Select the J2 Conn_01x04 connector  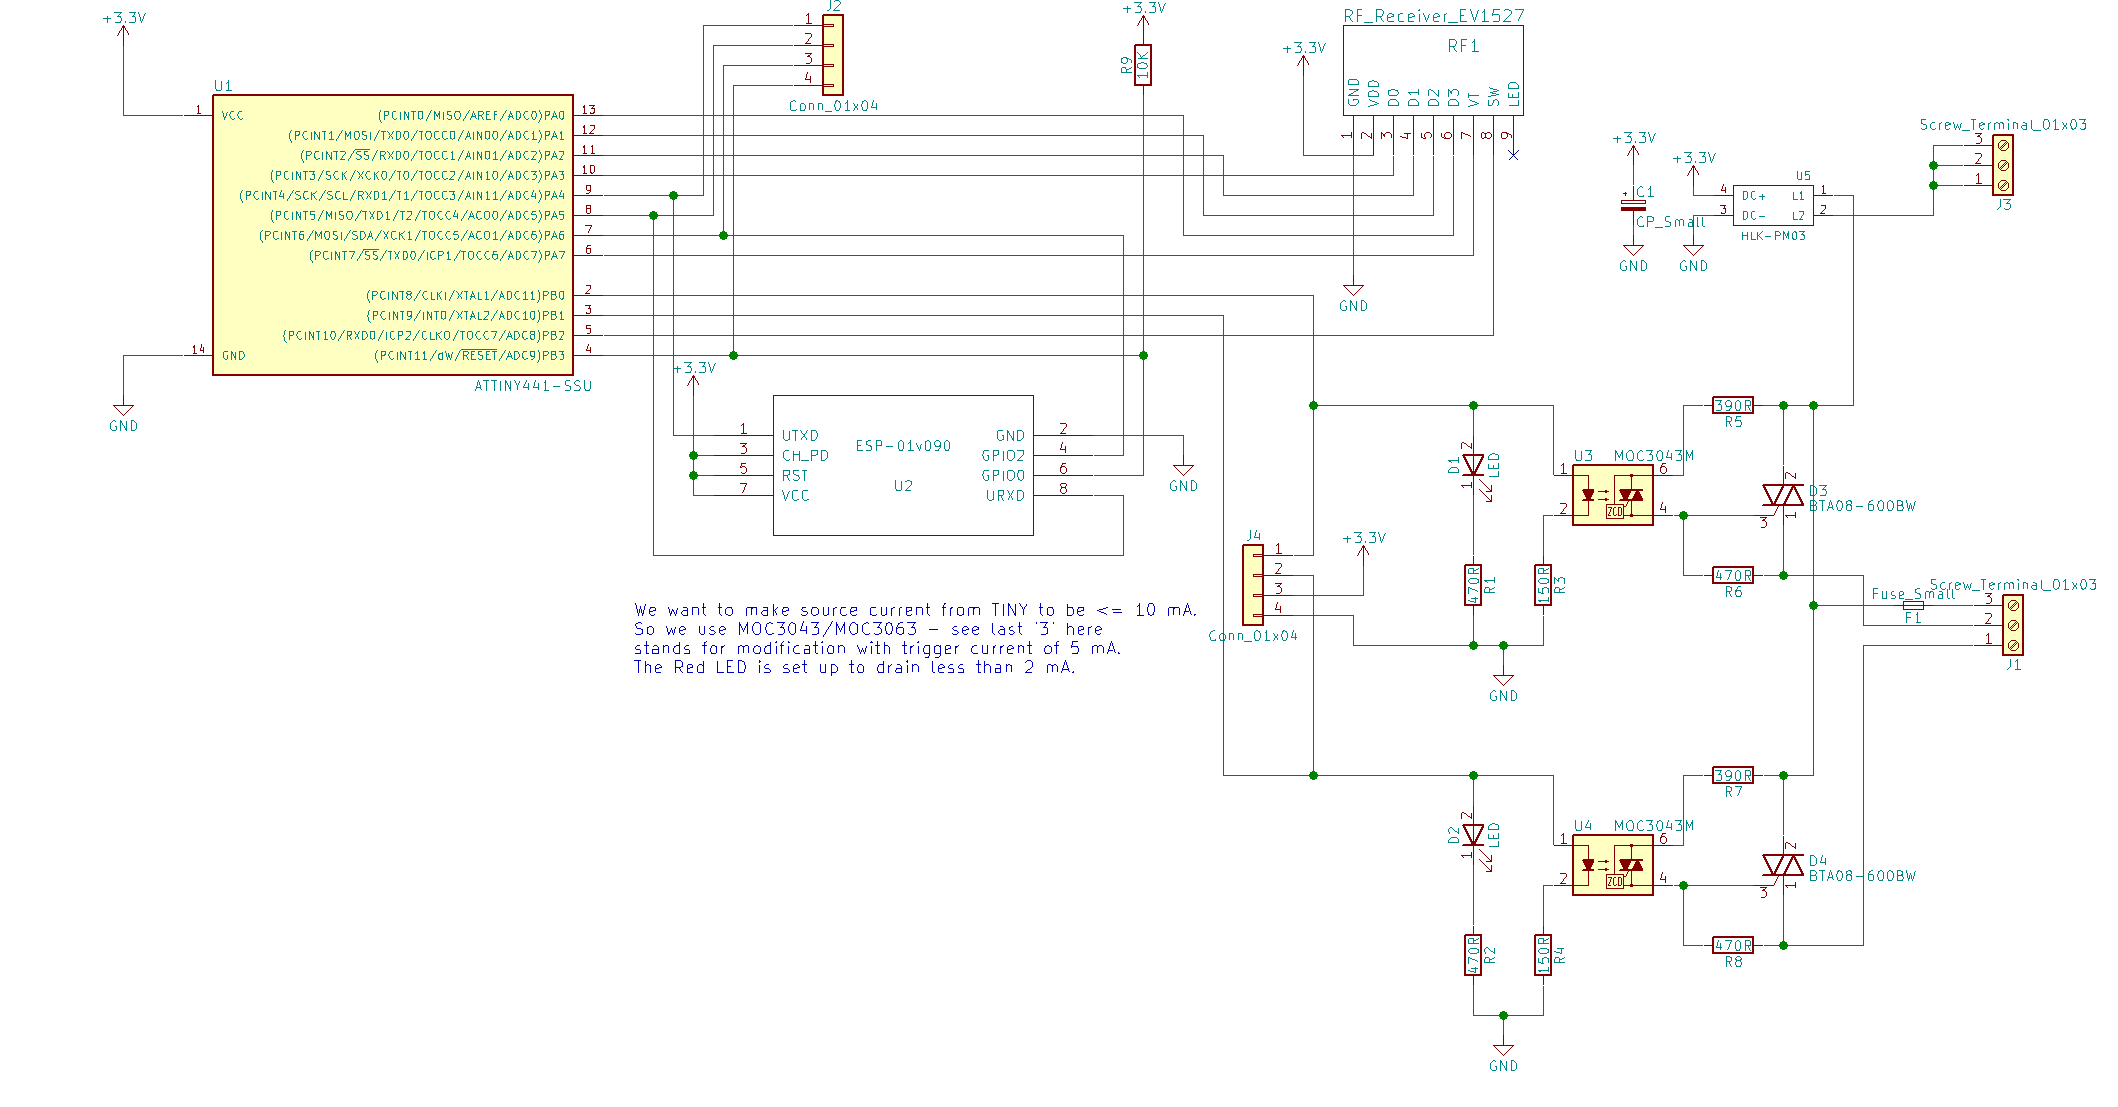point(833,55)
